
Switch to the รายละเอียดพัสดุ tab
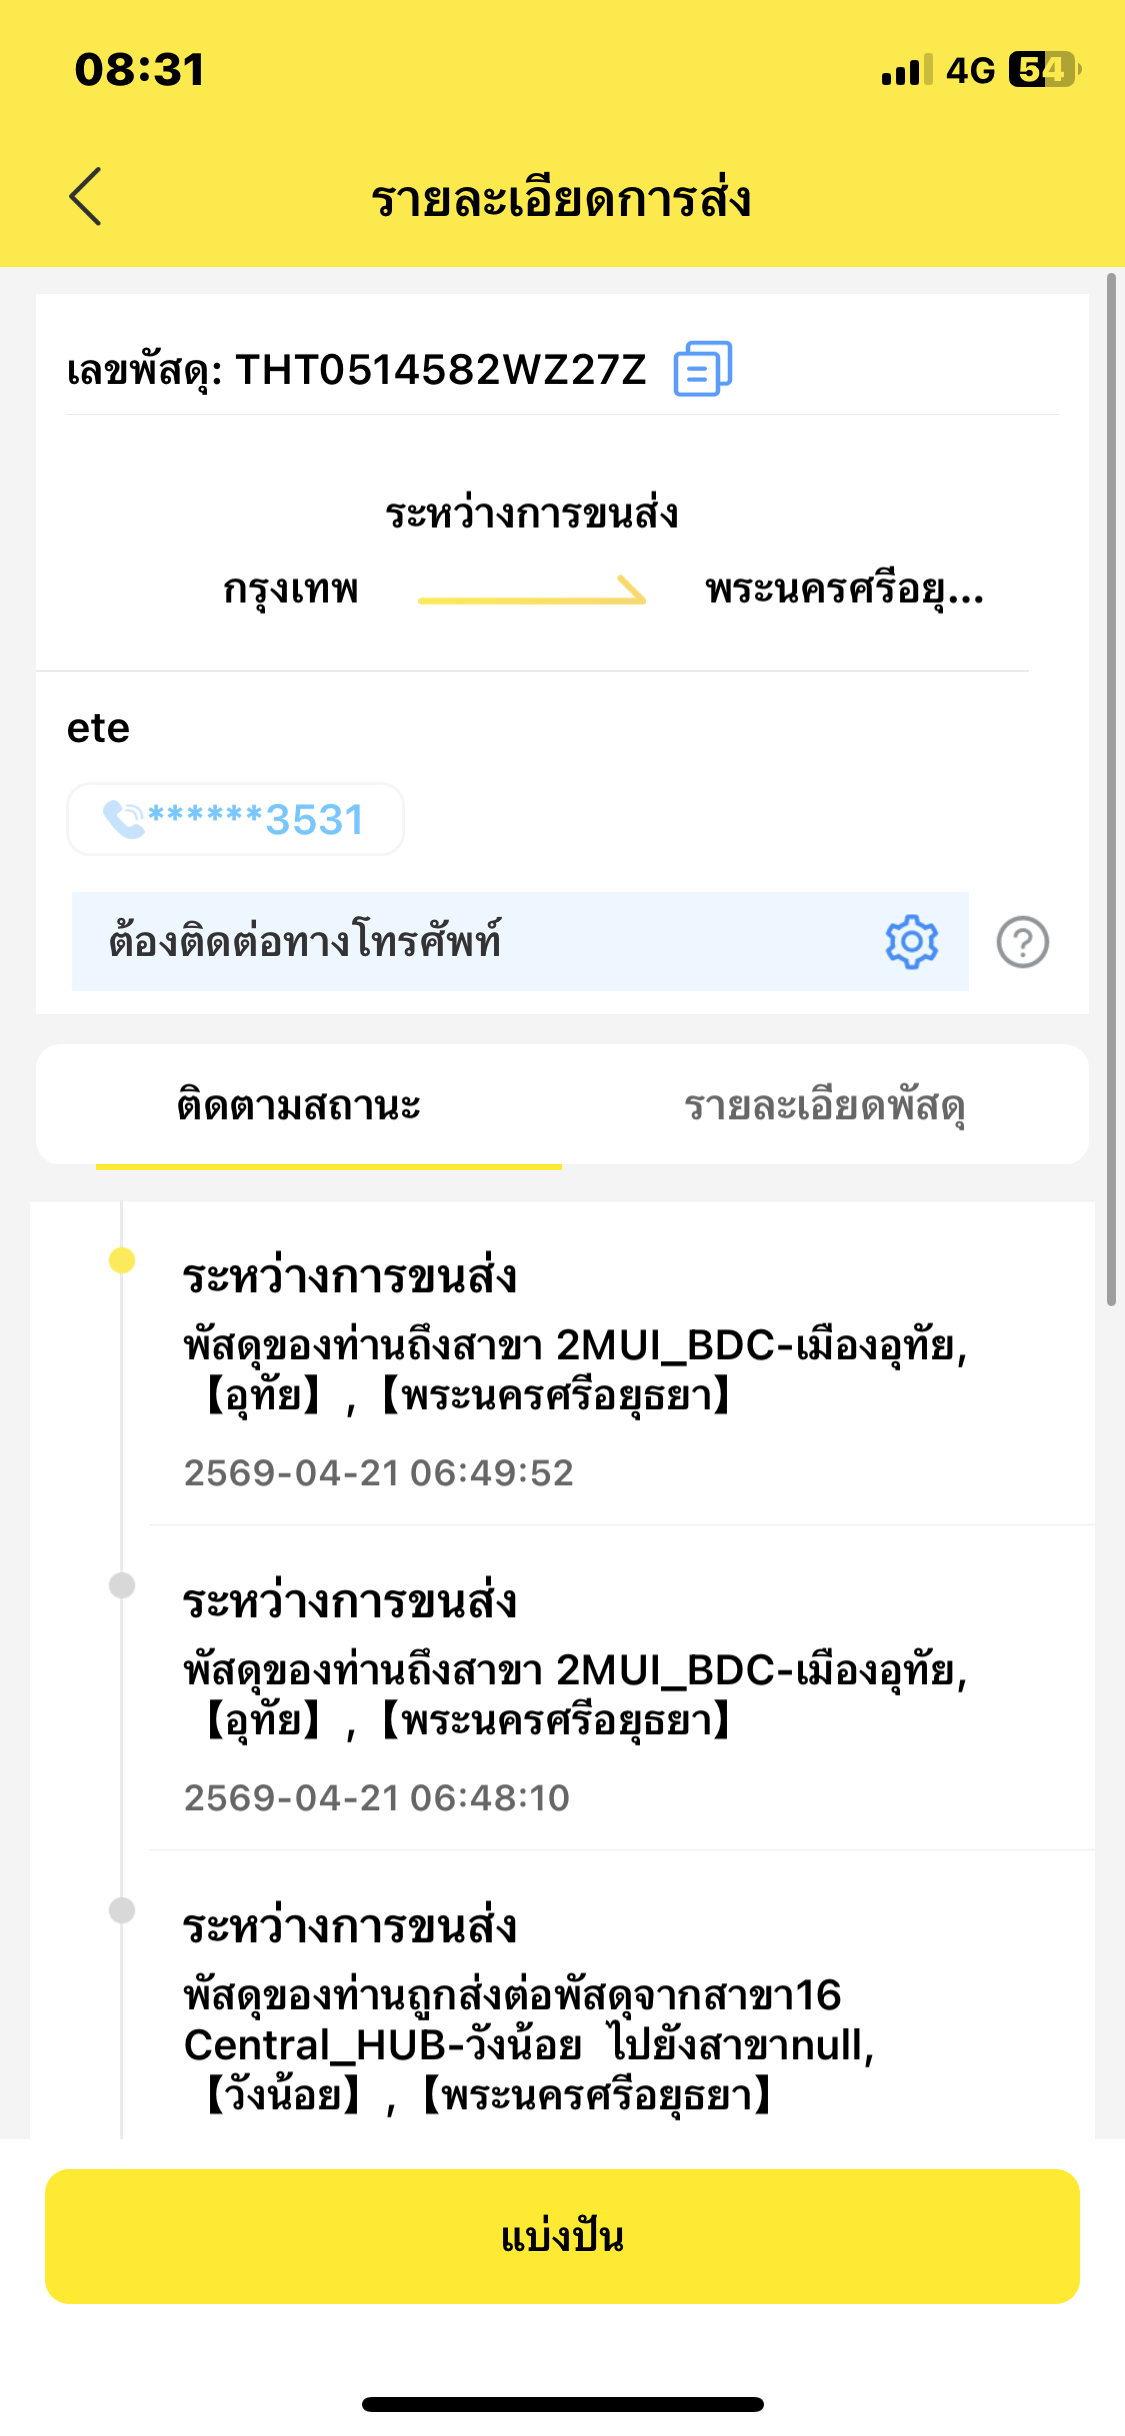click(x=825, y=1106)
